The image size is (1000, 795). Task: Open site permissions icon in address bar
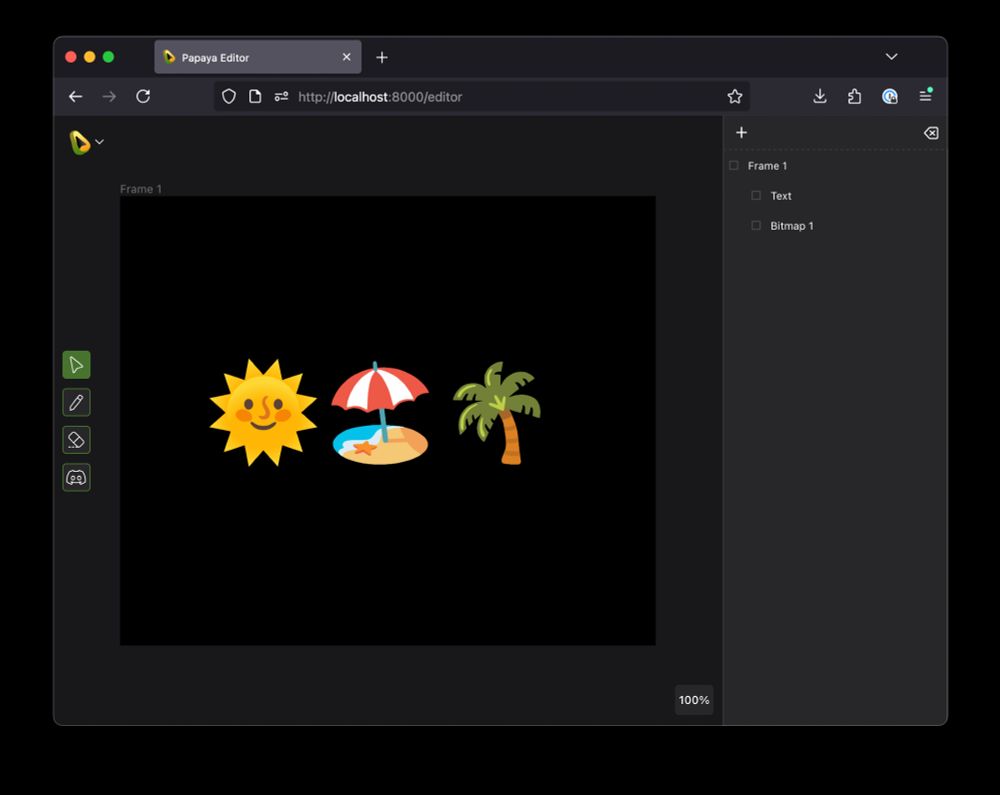(281, 96)
